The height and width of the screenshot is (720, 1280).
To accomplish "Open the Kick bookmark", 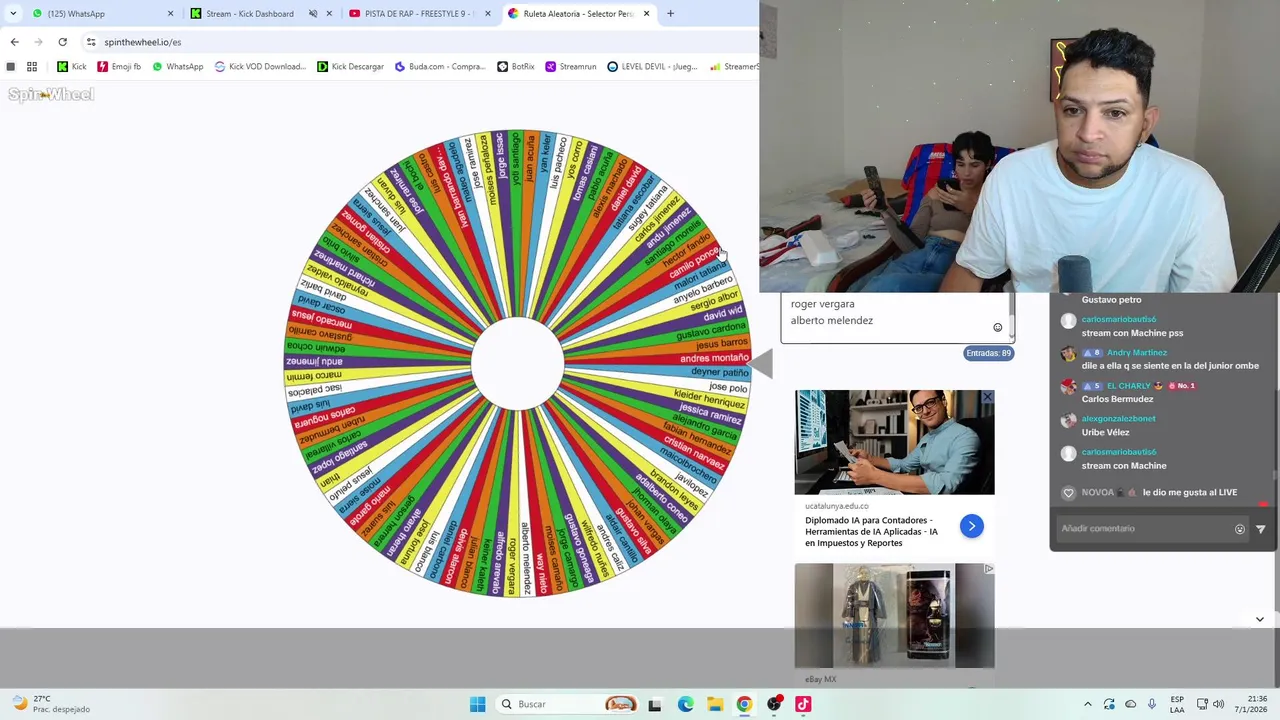I will pyautogui.click(x=71, y=67).
